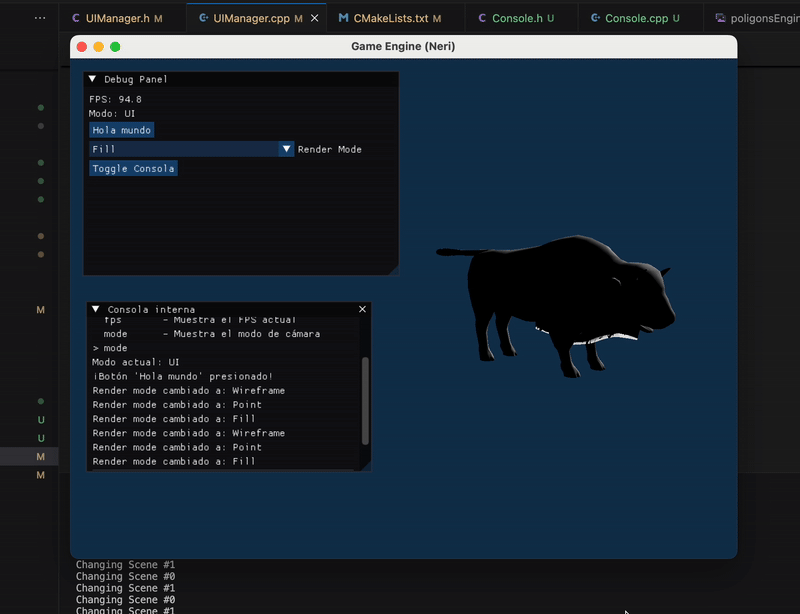
Task: Open the Console.cpp editor tab
Action: point(639,18)
